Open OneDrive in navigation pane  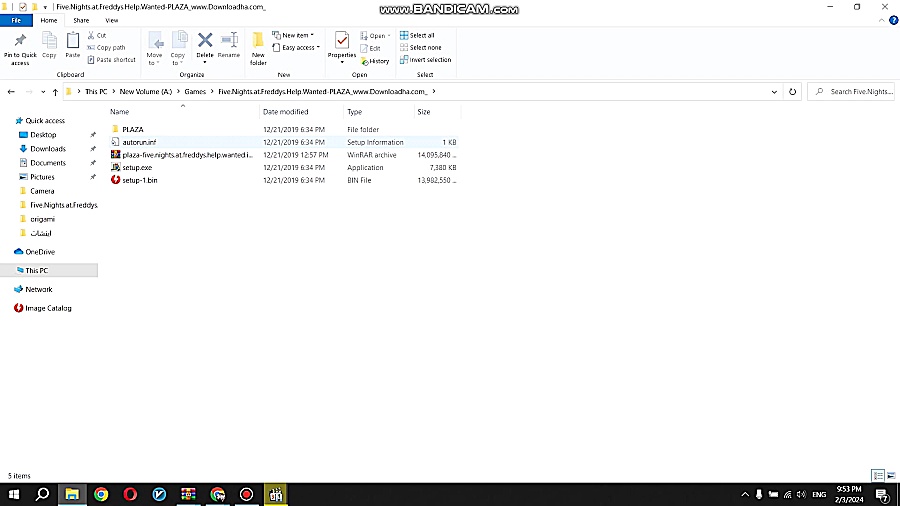tap(40, 252)
